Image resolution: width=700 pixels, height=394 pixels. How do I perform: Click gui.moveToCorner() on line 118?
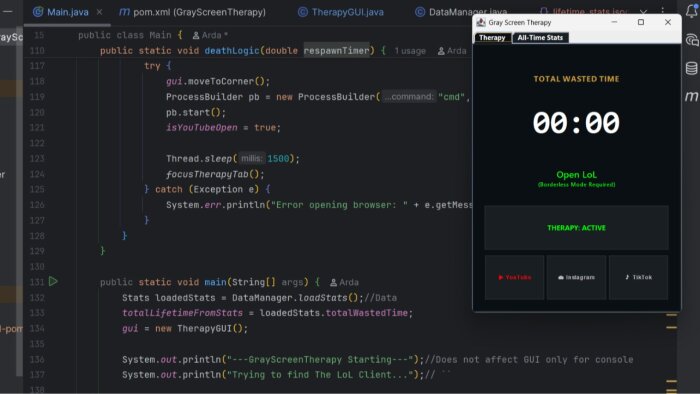(218, 81)
